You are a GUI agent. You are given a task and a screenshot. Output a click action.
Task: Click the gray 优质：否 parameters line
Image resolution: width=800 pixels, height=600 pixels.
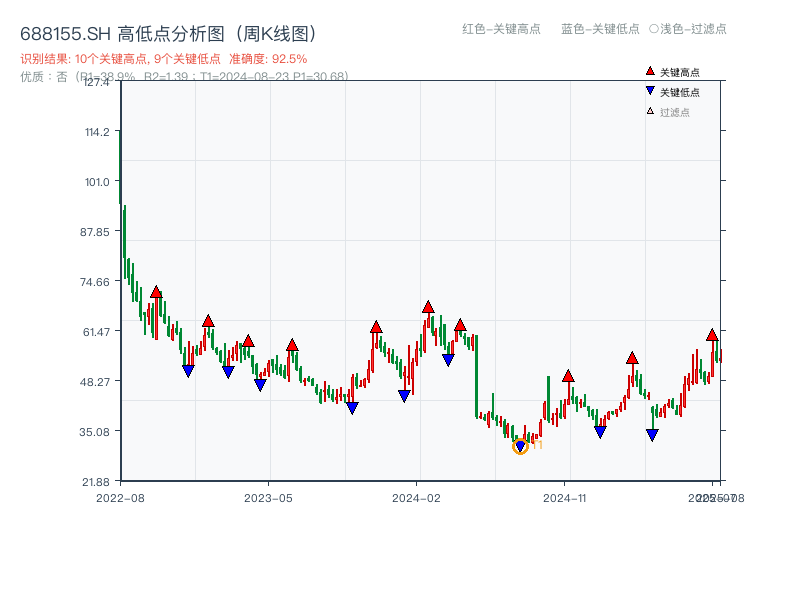click(x=184, y=76)
